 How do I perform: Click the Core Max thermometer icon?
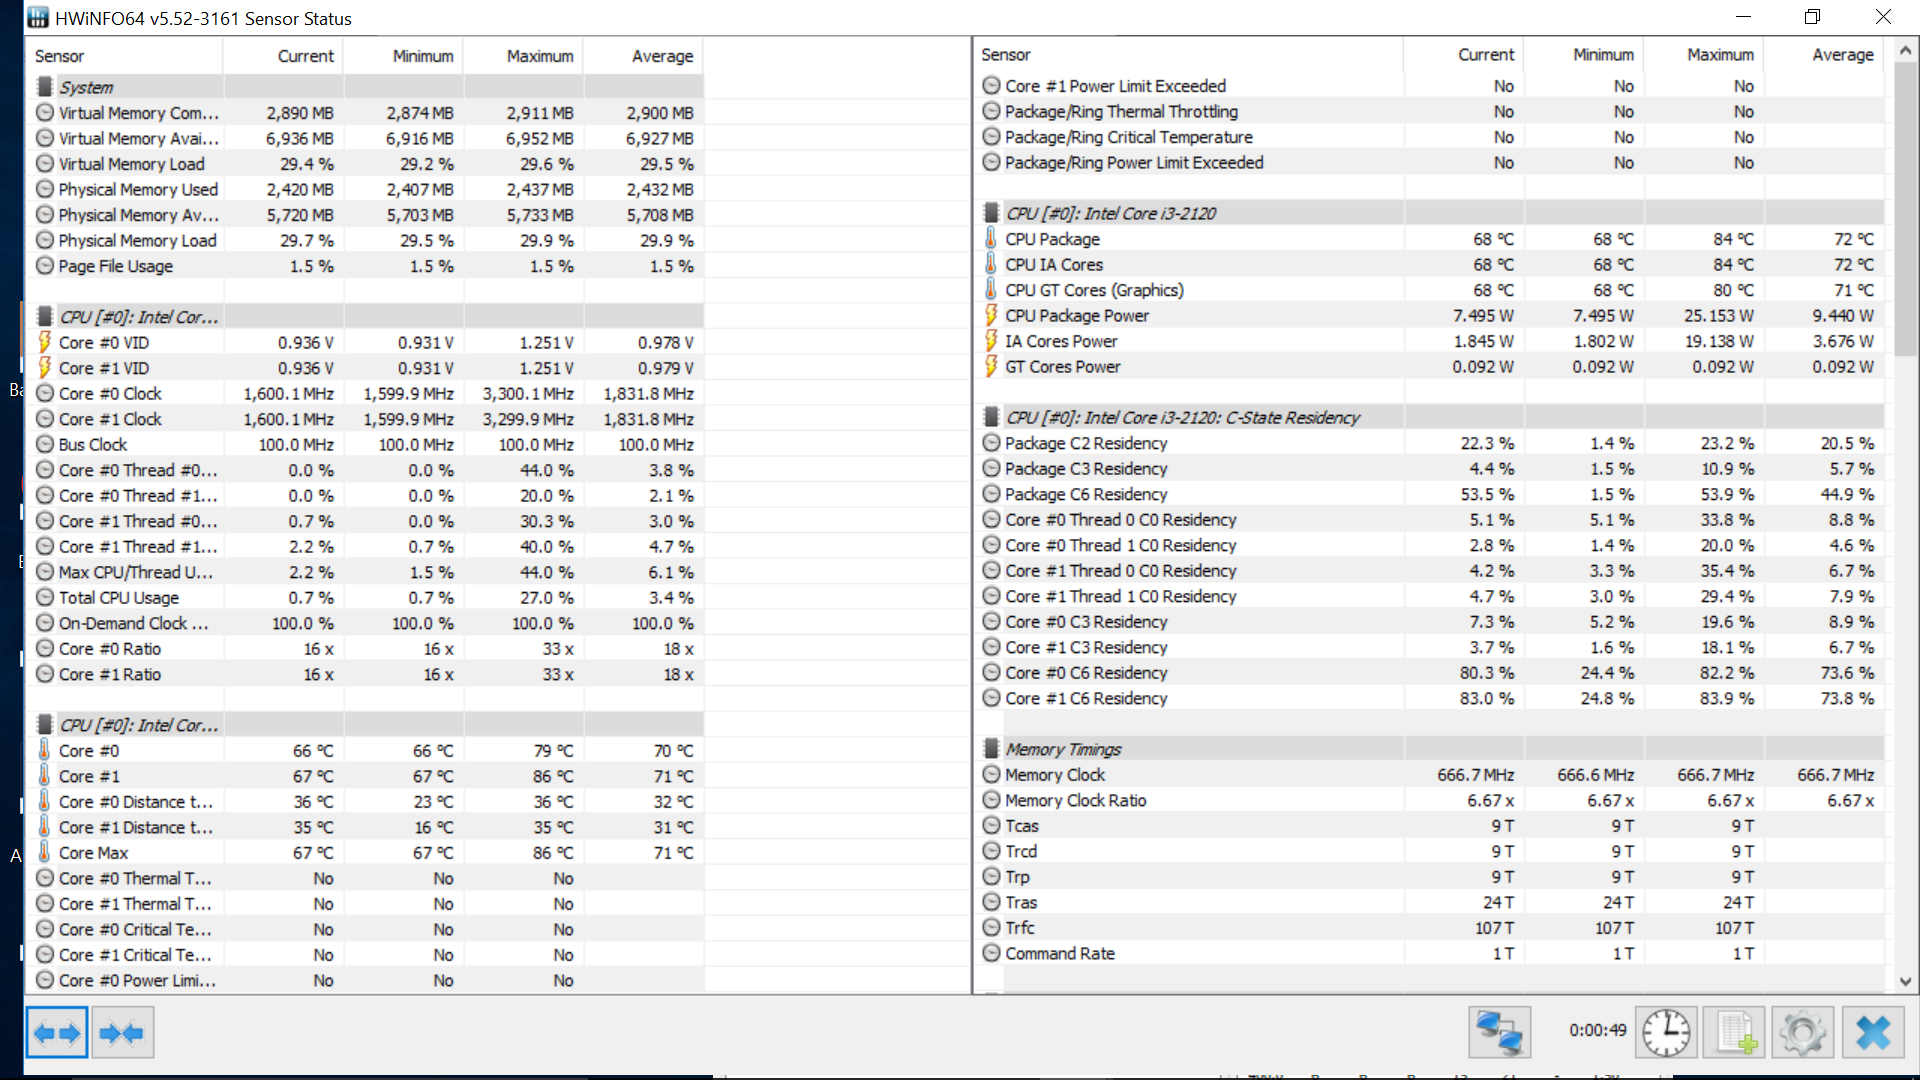[x=45, y=852]
